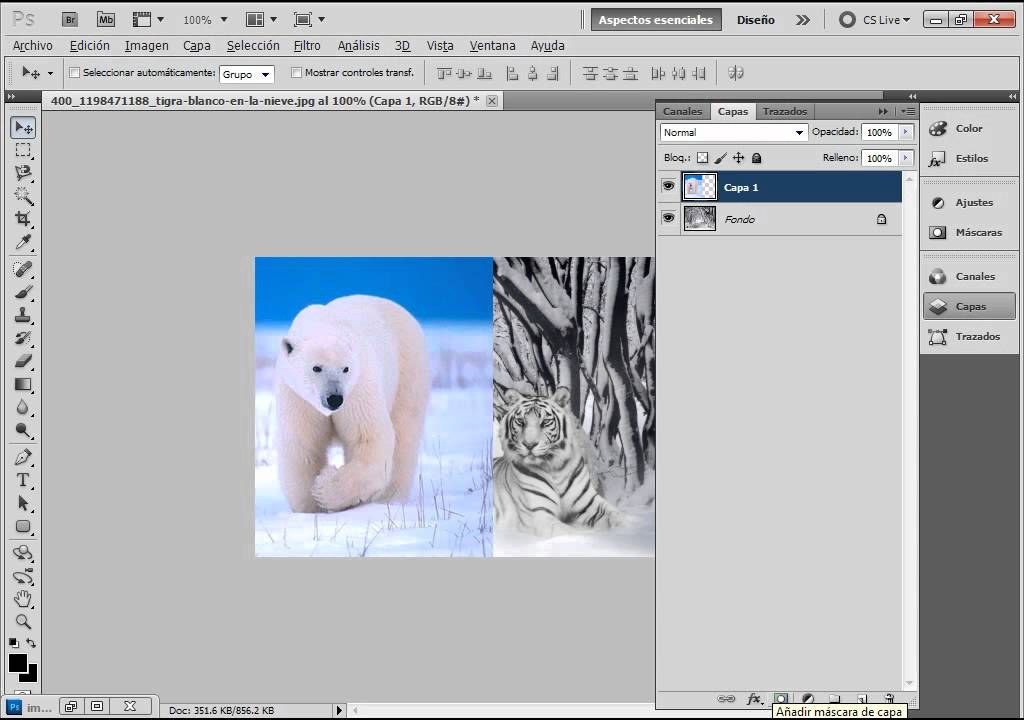Screen dimensions: 1024x720
Task: Launch Mini Bridge from top bar
Action: coord(105,20)
